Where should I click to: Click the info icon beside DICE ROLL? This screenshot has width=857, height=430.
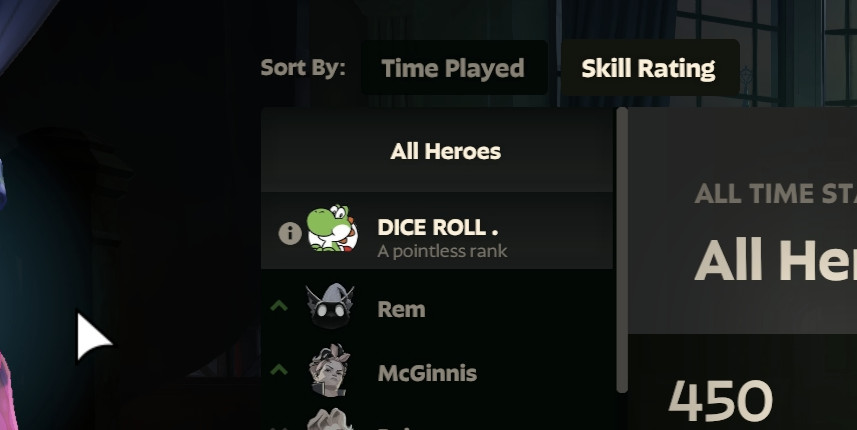(x=290, y=233)
